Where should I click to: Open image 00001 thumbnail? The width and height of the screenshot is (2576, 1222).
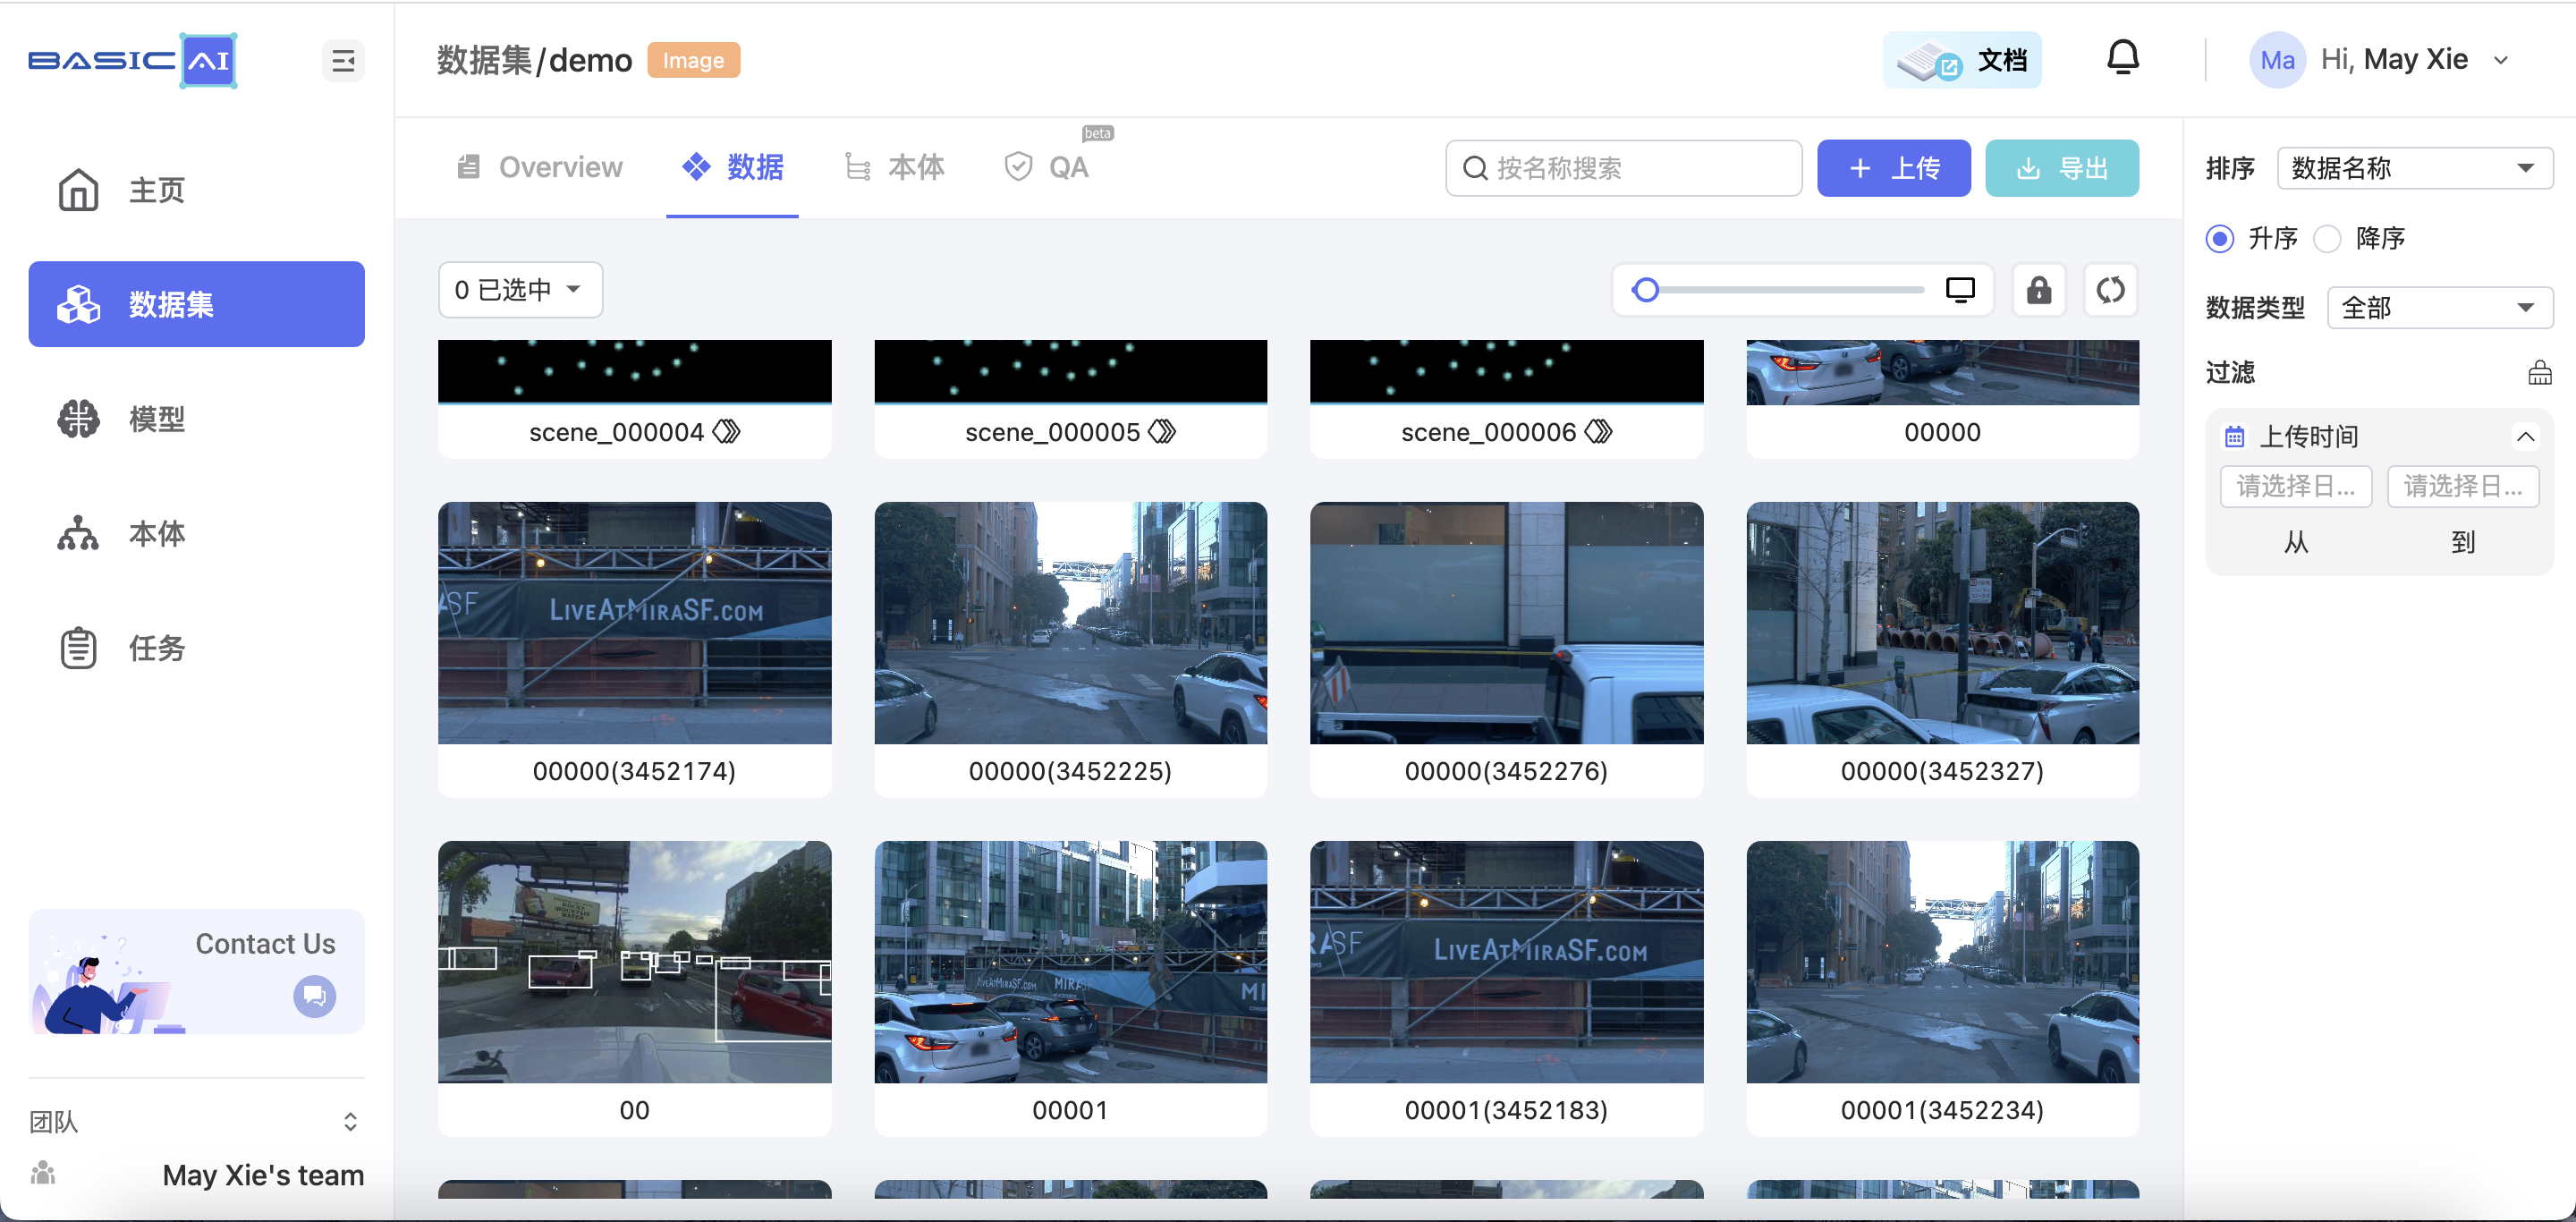pyautogui.click(x=1070, y=962)
